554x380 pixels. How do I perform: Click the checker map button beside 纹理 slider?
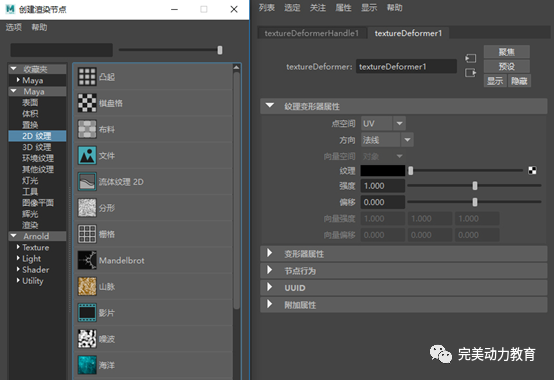532,171
